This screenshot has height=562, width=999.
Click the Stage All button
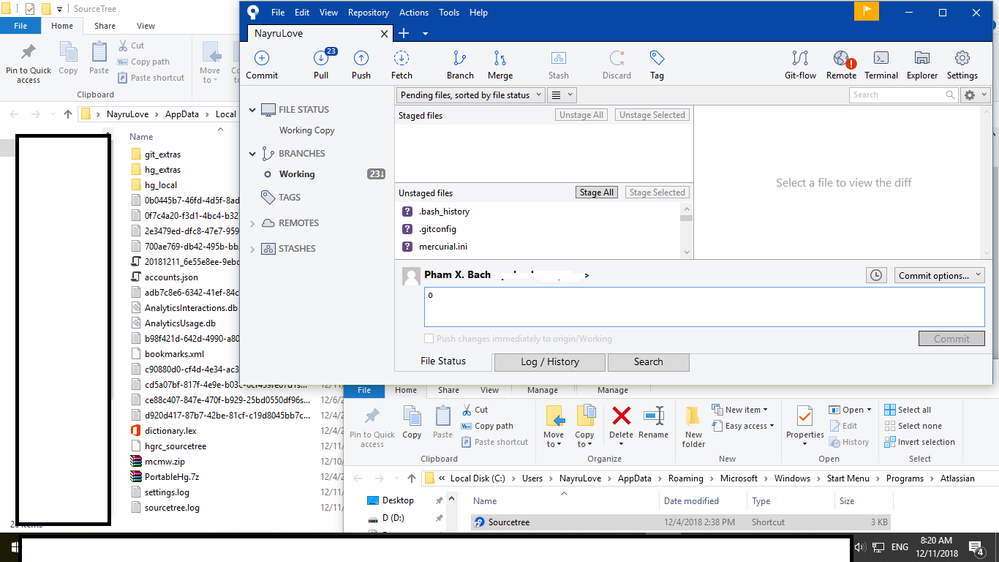point(596,192)
